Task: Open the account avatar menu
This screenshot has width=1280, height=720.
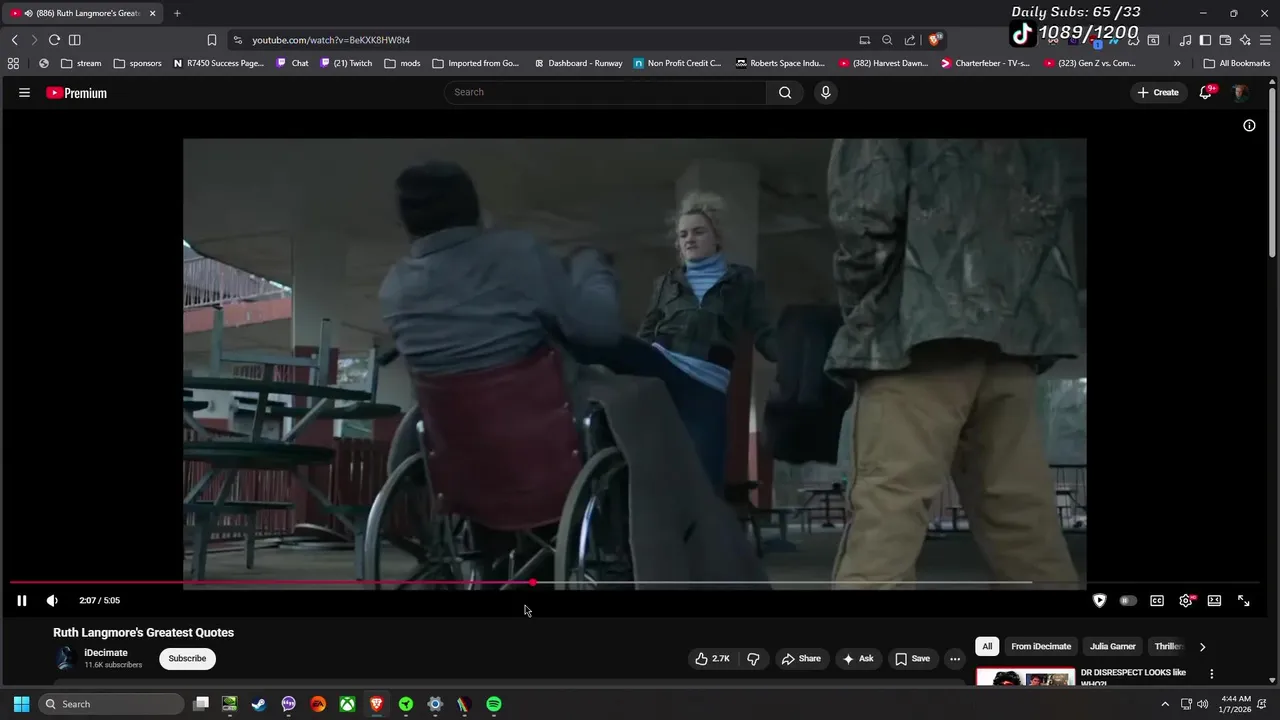Action: tap(1240, 92)
